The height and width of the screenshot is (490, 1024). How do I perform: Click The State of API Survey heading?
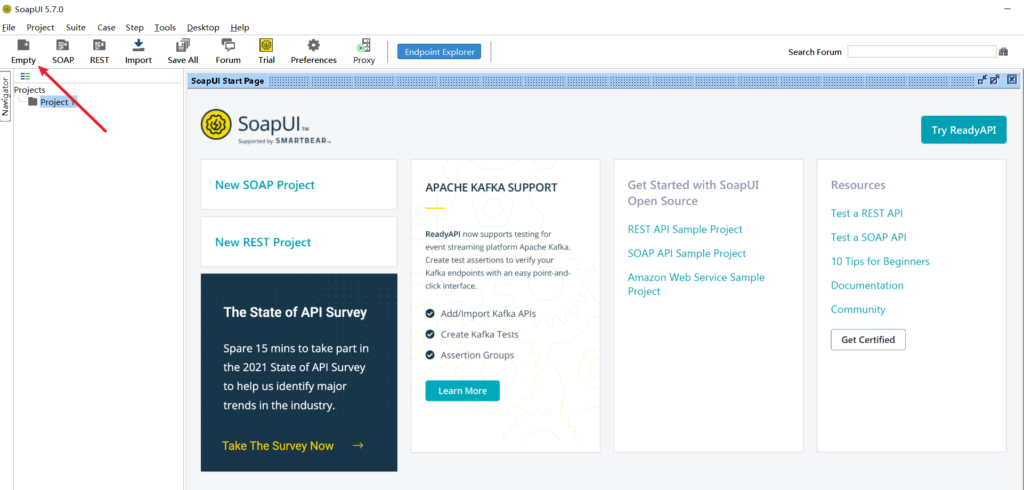(295, 312)
